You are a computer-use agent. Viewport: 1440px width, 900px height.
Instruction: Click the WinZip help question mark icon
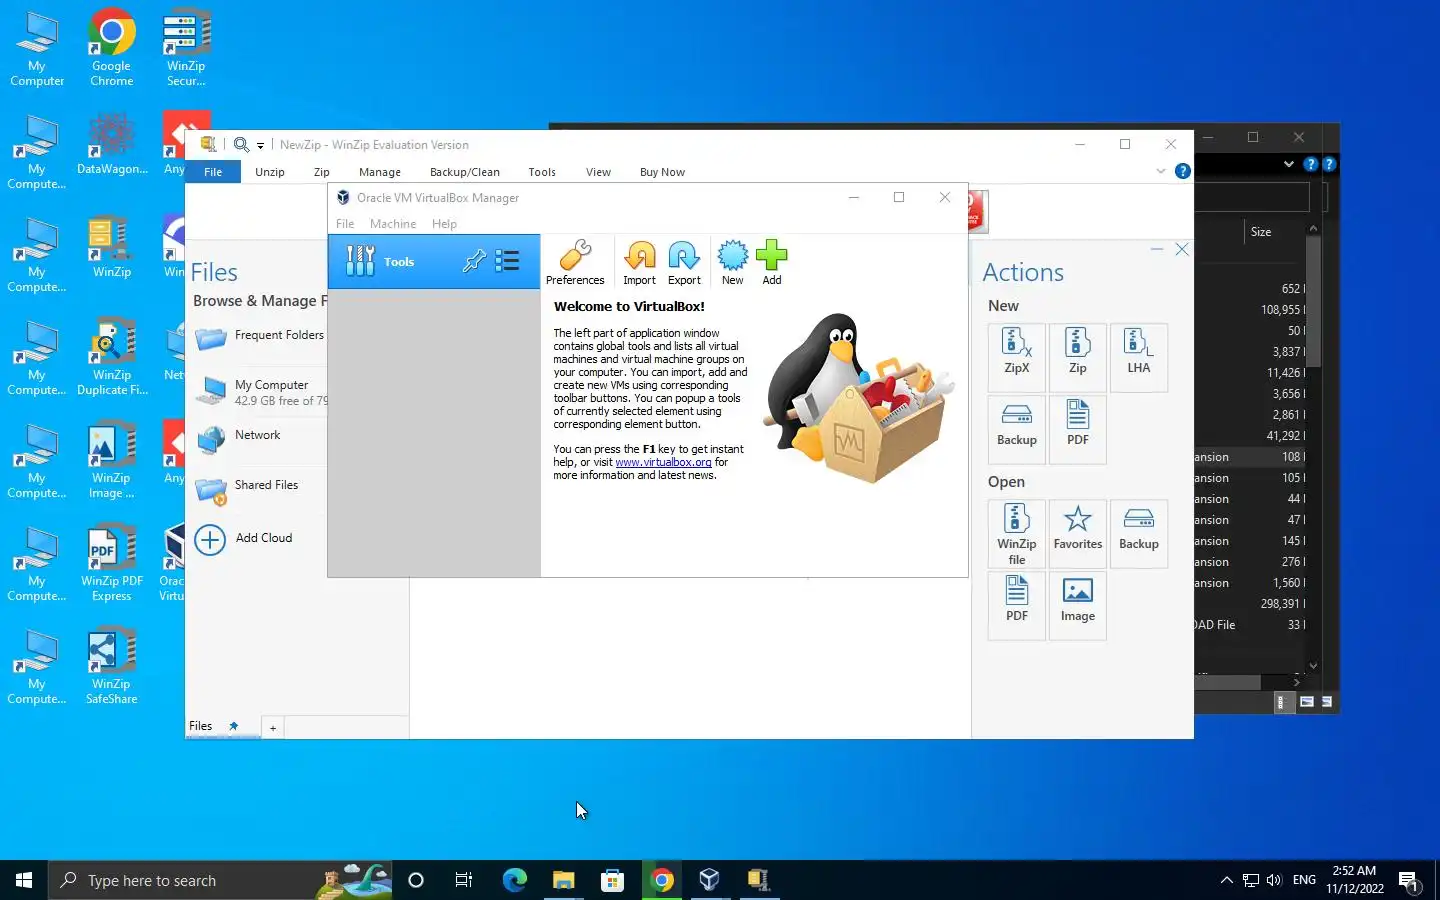[1182, 171]
